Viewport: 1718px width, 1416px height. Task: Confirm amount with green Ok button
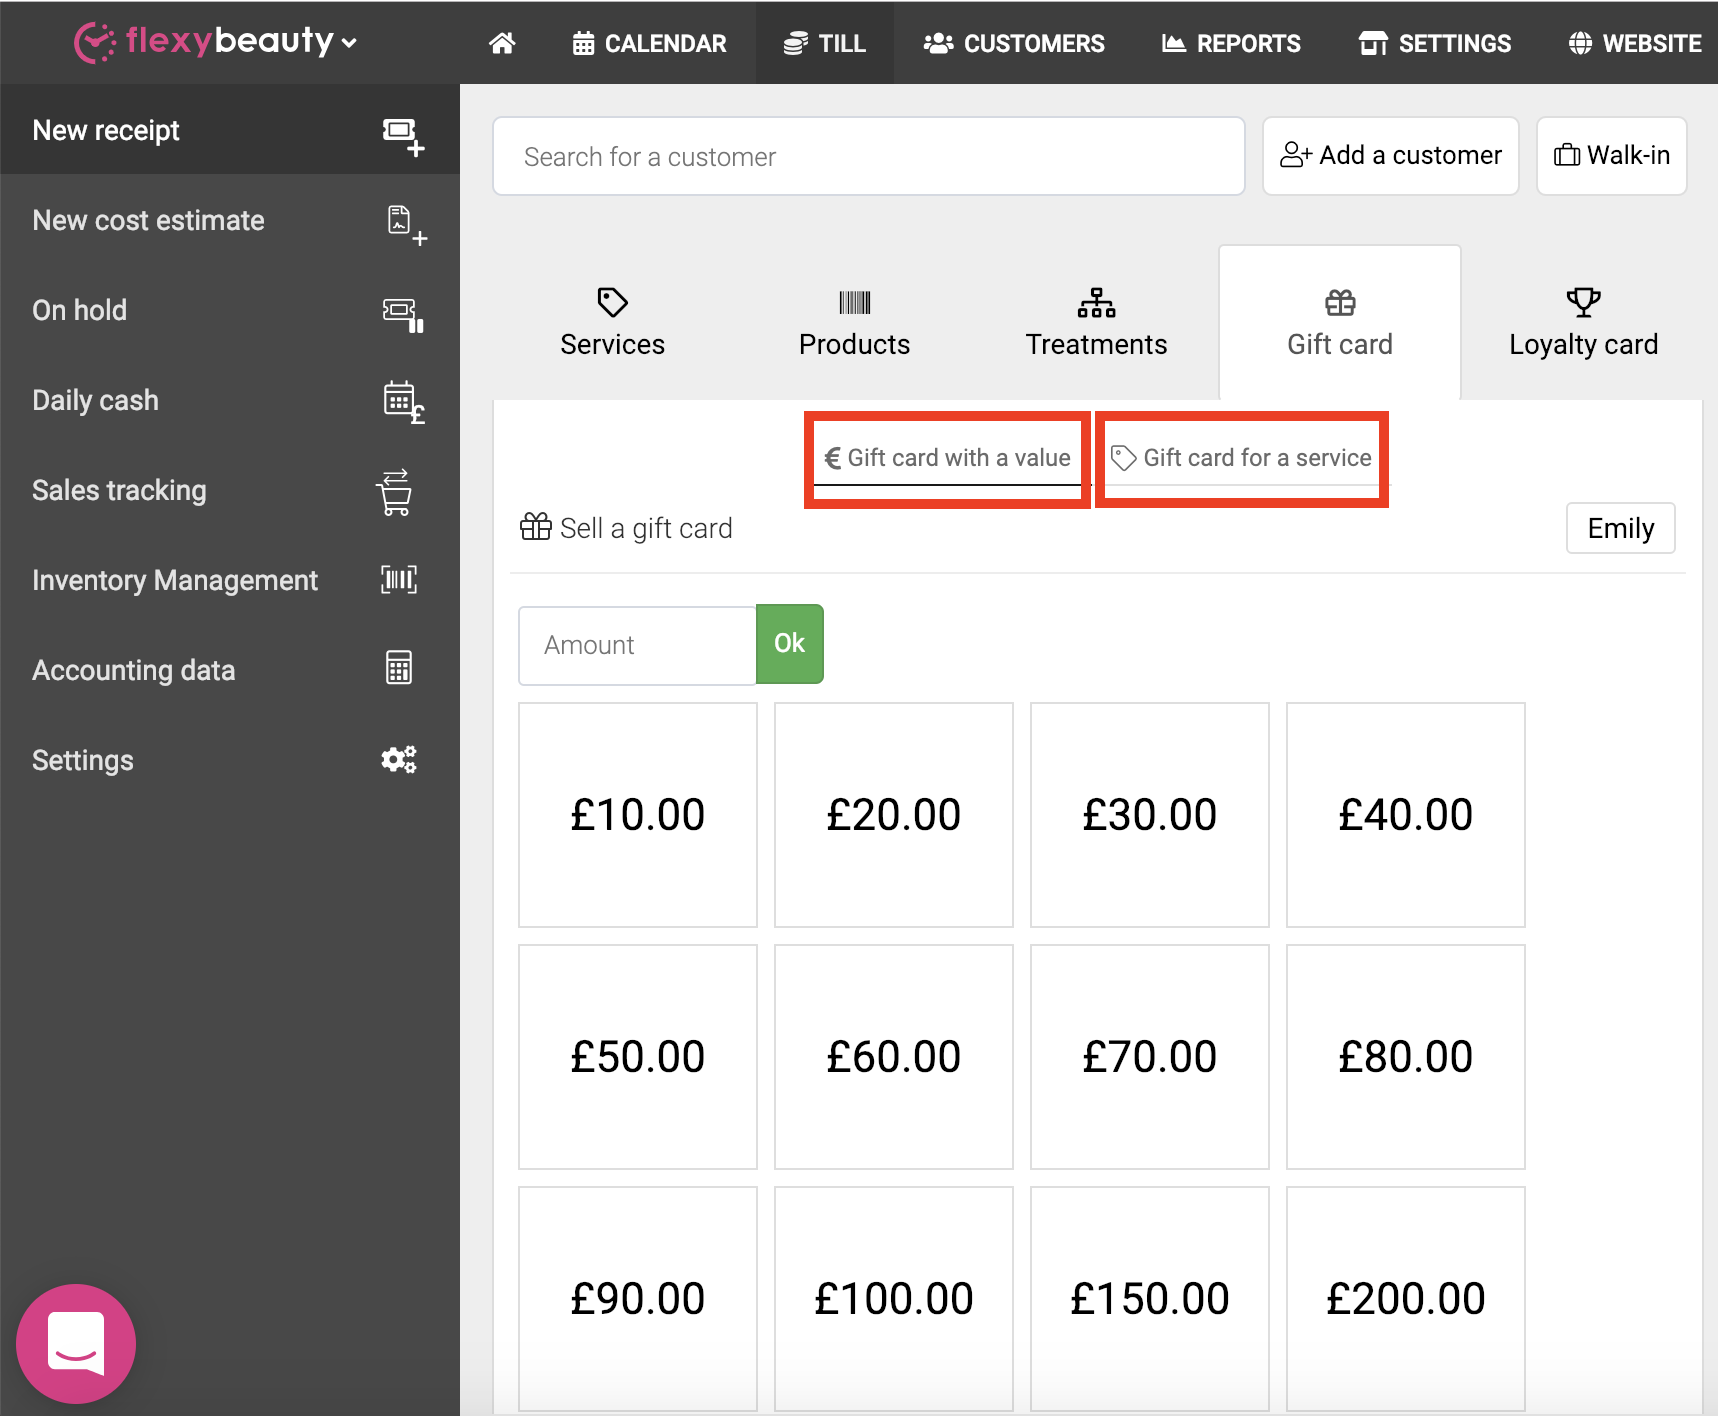(x=790, y=644)
